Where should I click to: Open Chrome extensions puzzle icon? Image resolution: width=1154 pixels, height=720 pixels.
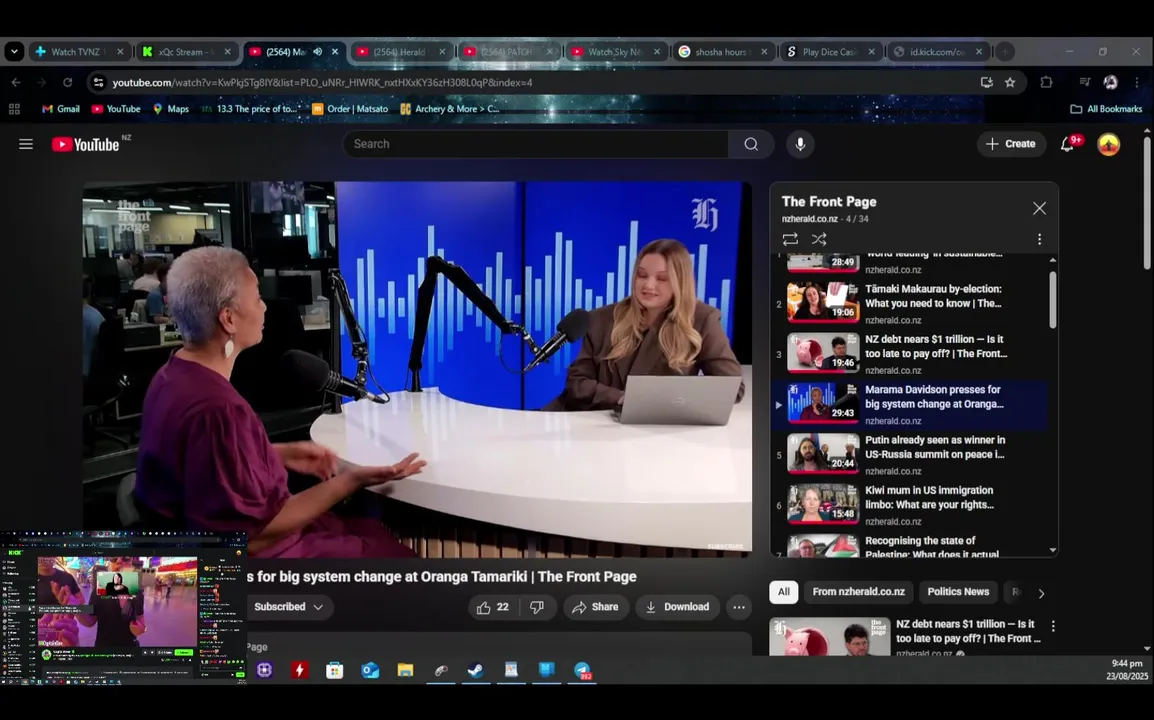point(1046,82)
